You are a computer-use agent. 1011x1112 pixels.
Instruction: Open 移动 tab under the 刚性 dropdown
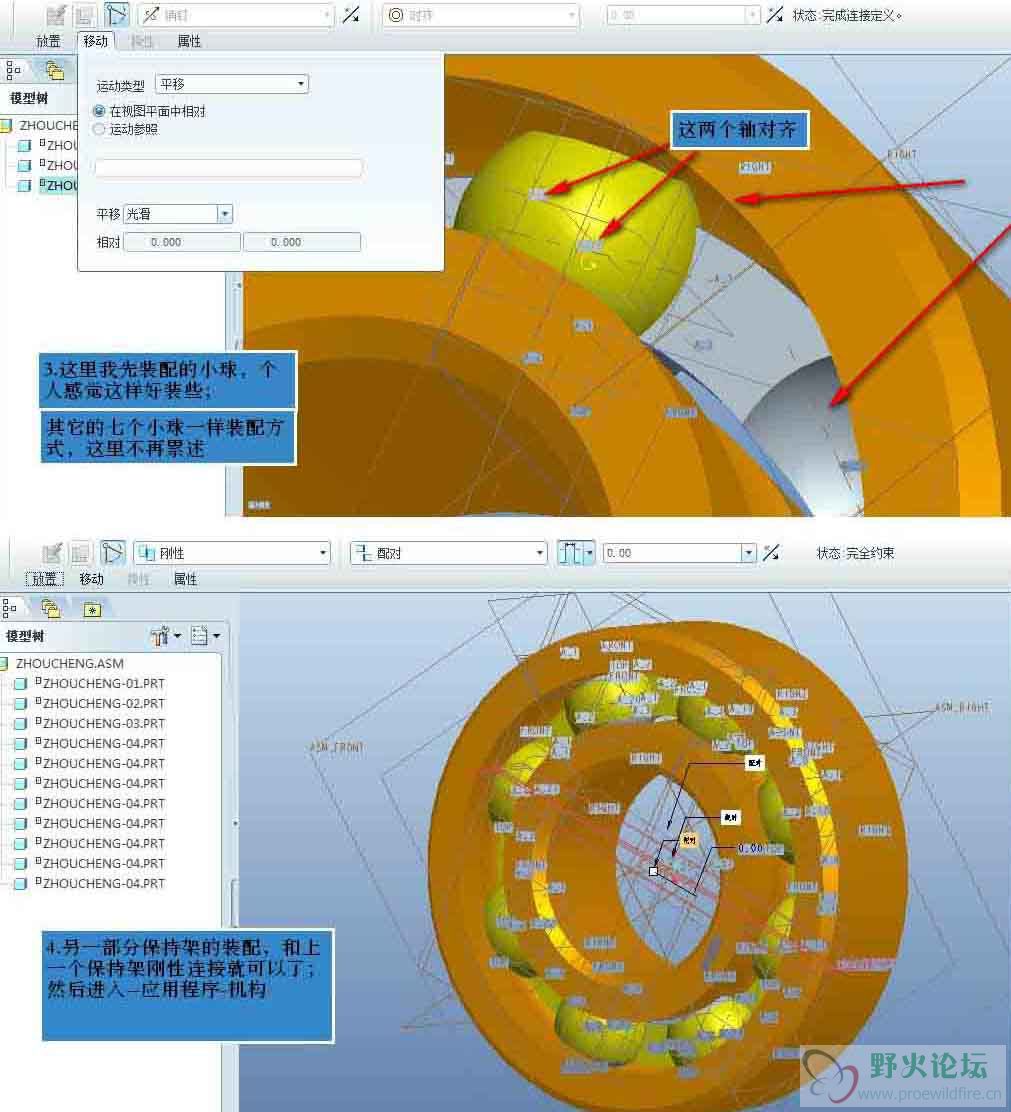pos(91,579)
